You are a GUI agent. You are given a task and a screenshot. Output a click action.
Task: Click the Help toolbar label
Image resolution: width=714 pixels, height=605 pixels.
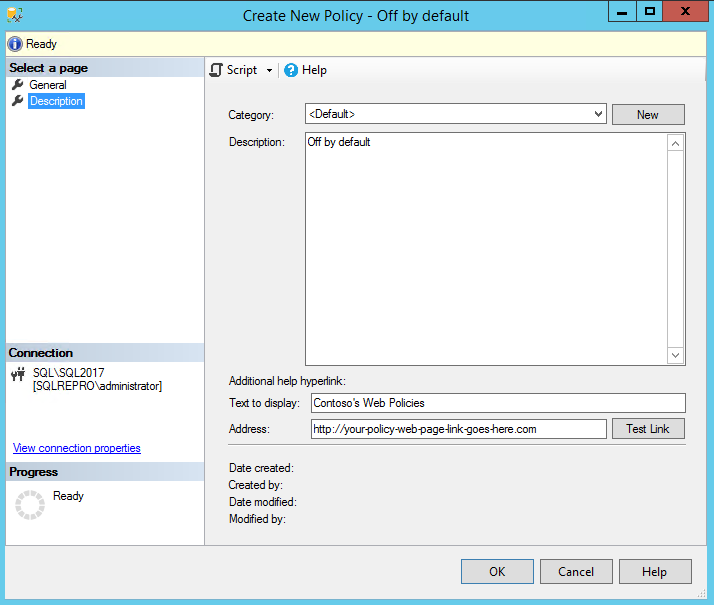pos(314,70)
